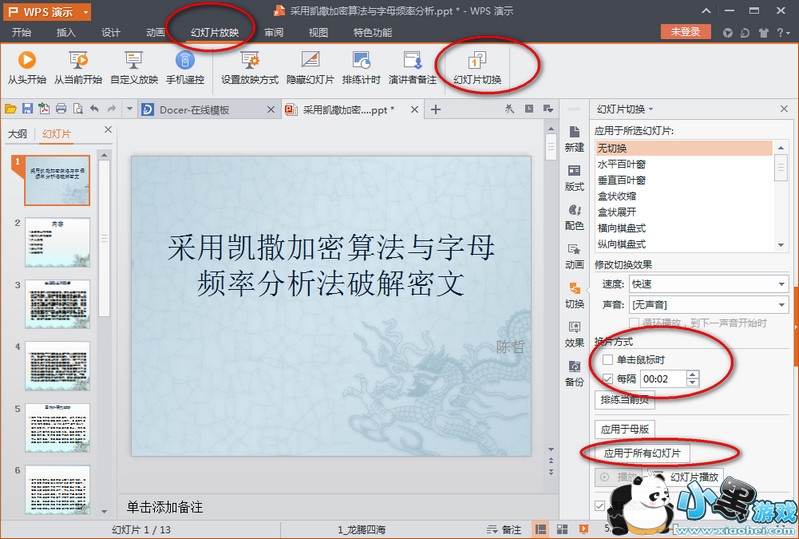The height and width of the screenshot is (539, 799).
Task: Add a new document tab with plus icon
Action: coord(436,110)
